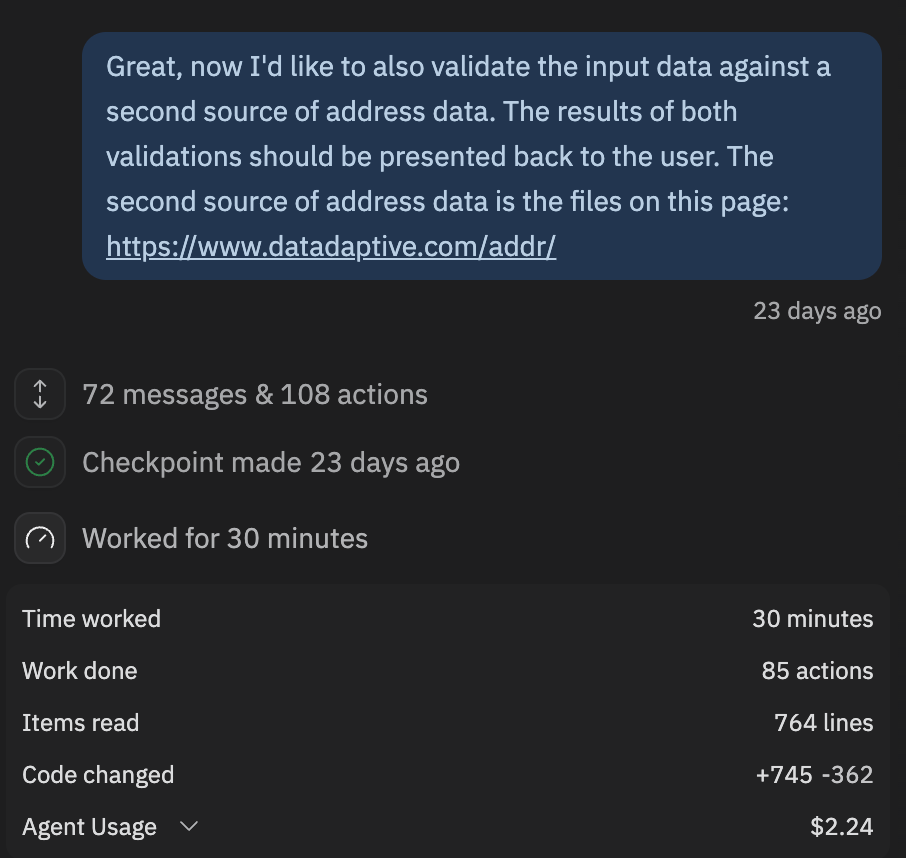This screenshot has height=858, width=906.
Task: Click the '72 messages & 108 actions' label
Action: [x=255, y=394]
